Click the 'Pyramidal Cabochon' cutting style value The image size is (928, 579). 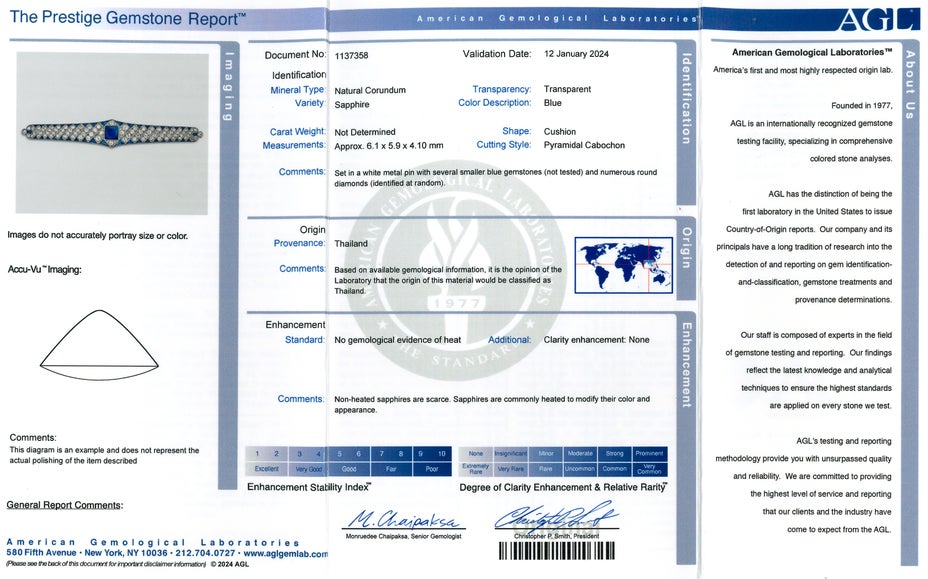[x=584, y=145]
